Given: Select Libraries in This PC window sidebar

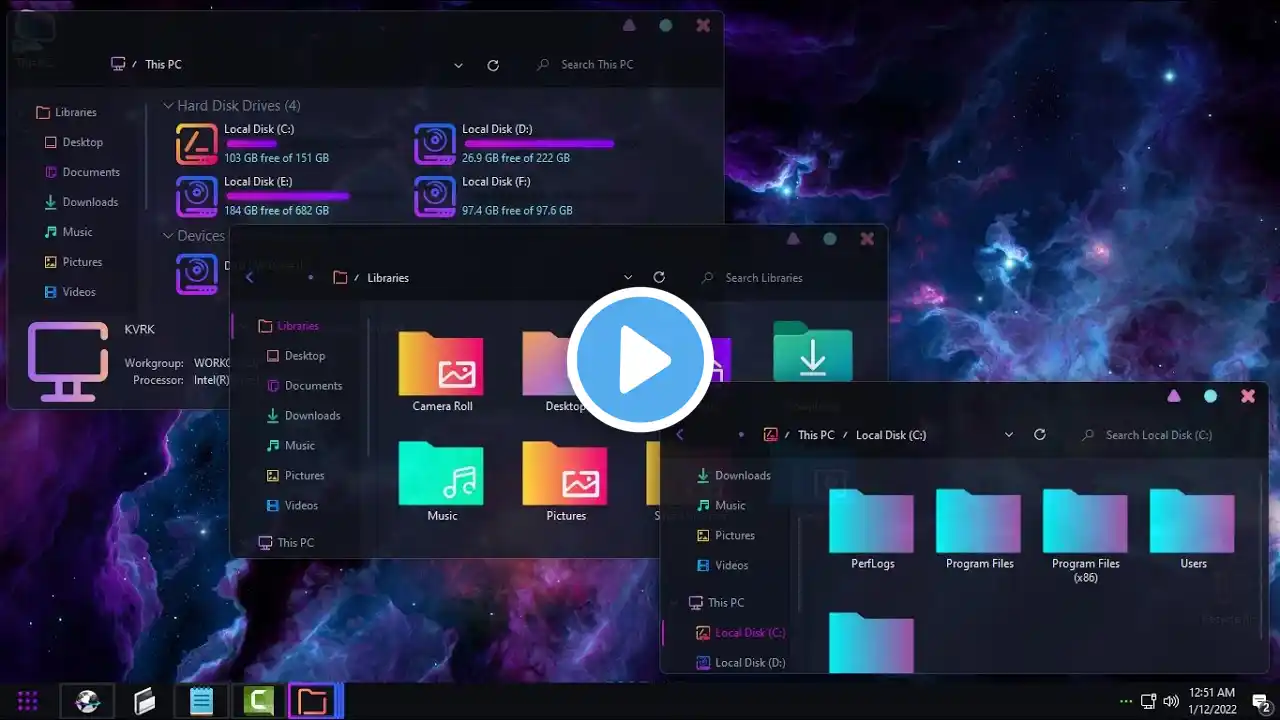Looking at the screenshot, I should click(66, 112).
